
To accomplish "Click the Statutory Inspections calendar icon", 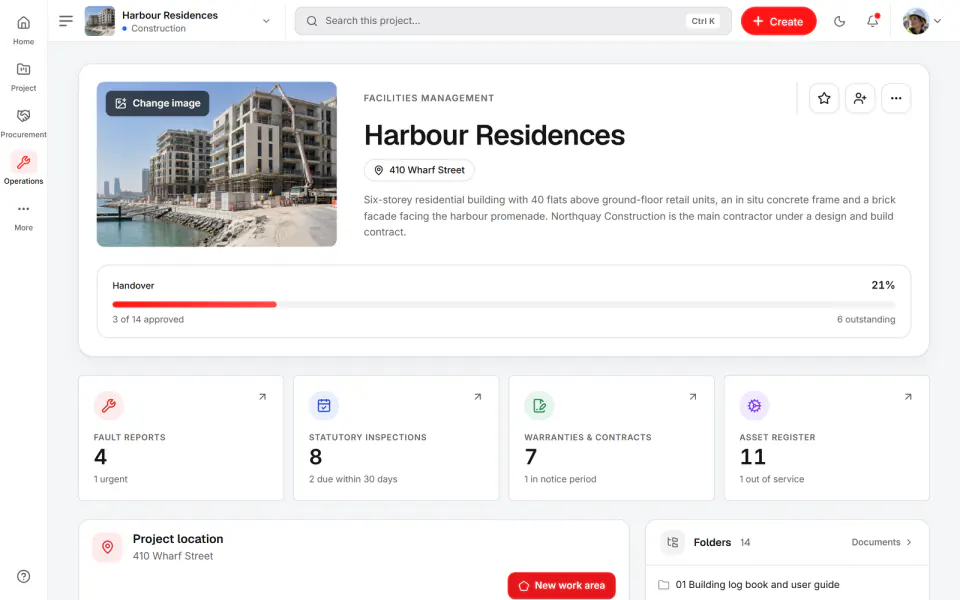I will 324,405.
